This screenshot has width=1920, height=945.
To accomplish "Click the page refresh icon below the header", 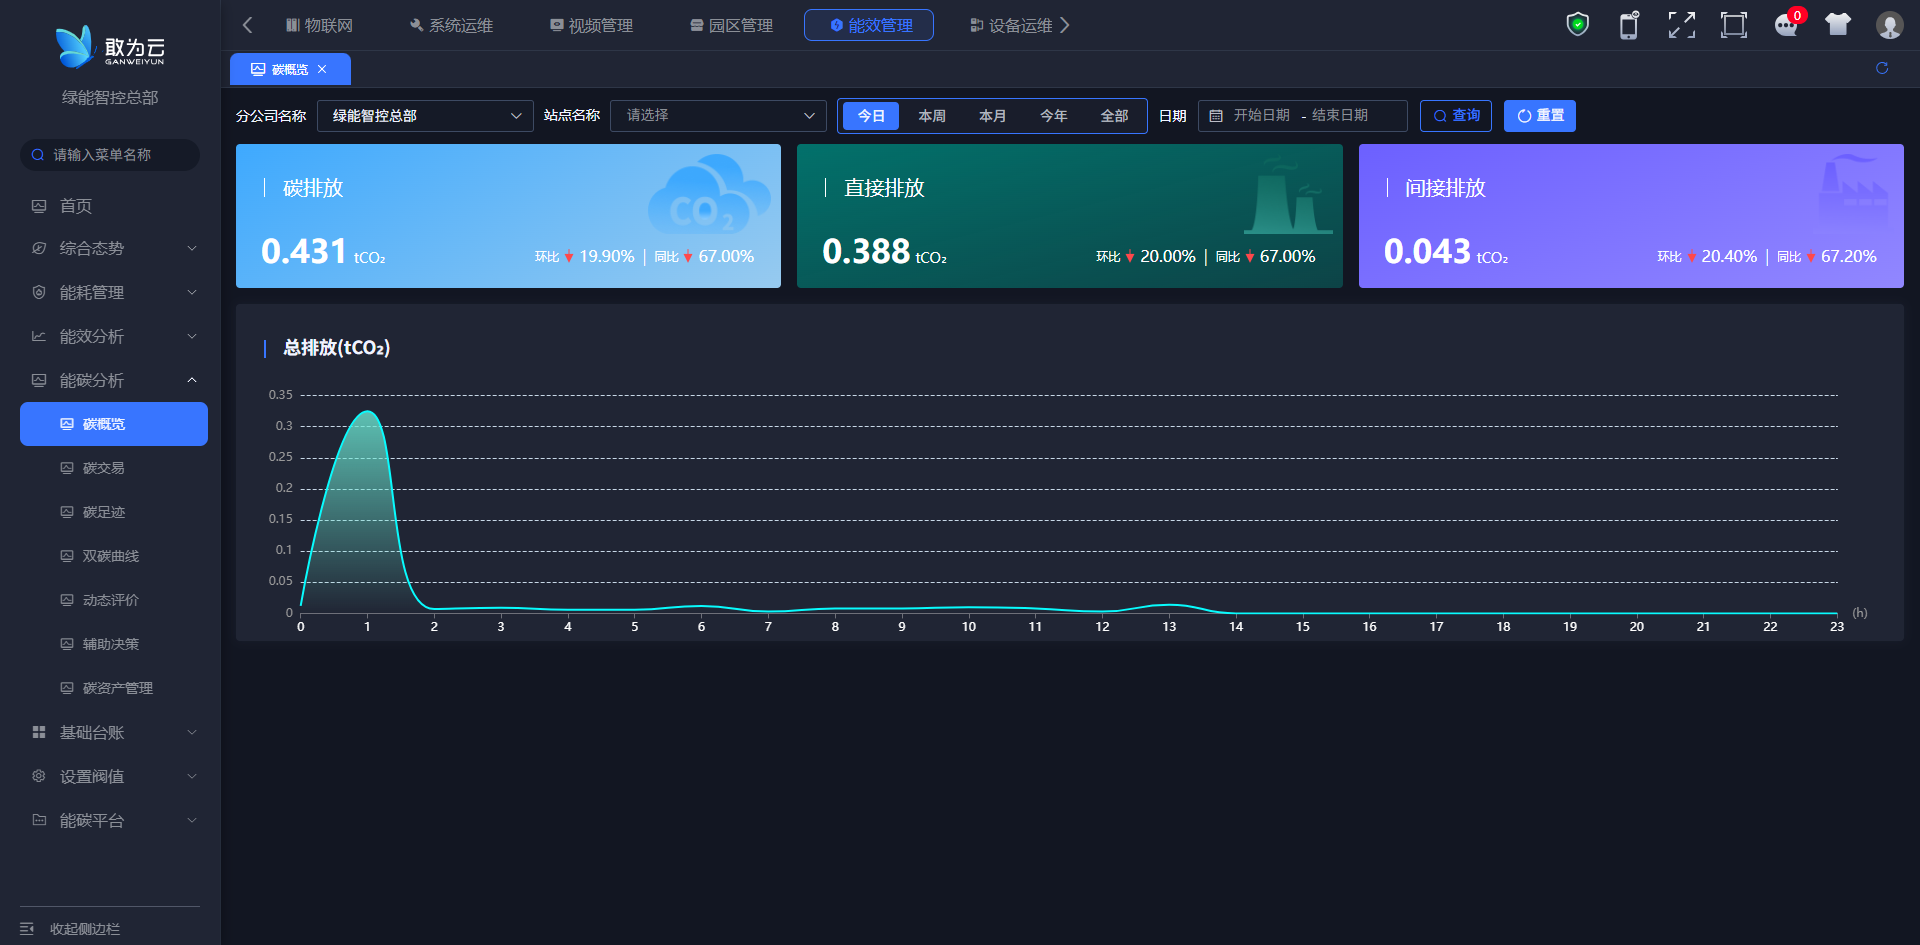I will click(1882, 68).
